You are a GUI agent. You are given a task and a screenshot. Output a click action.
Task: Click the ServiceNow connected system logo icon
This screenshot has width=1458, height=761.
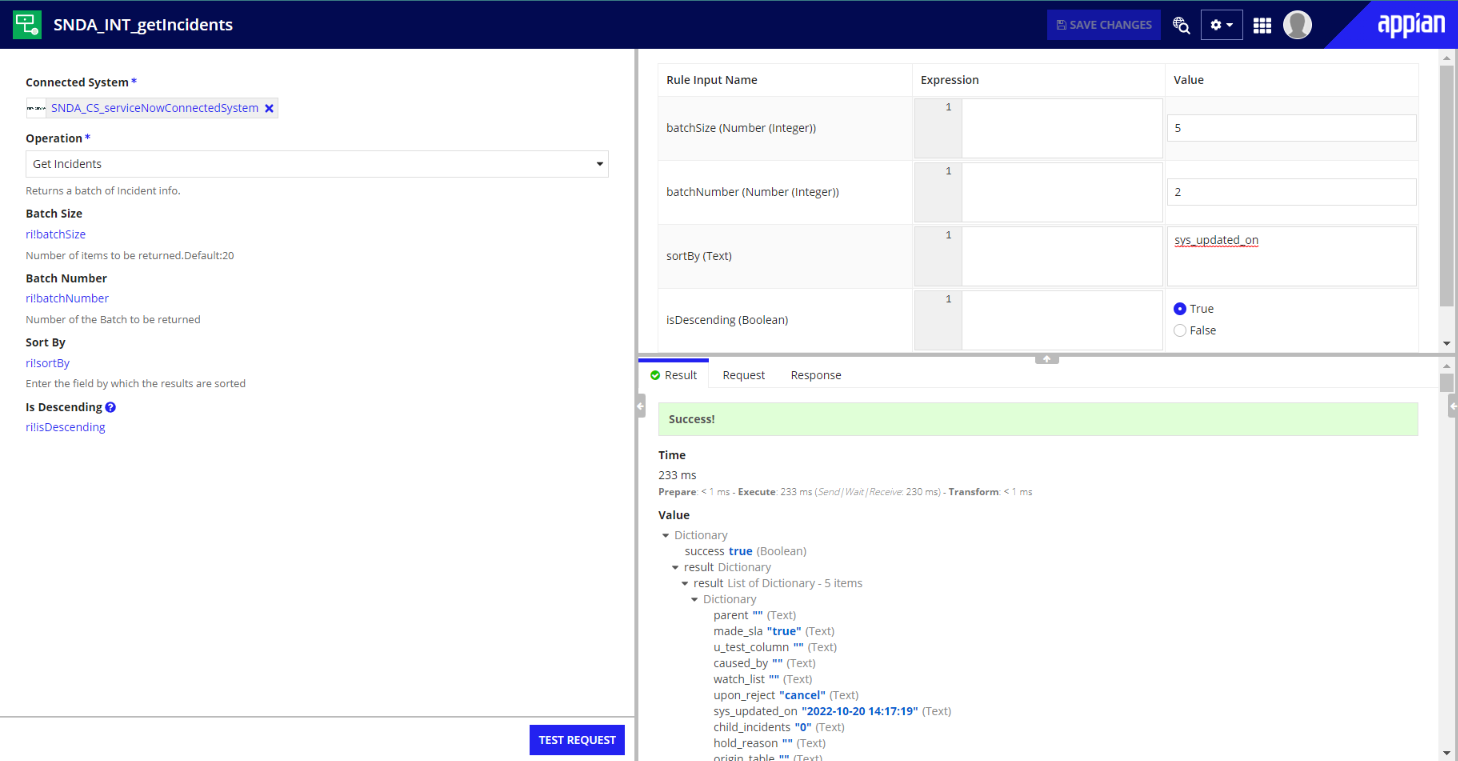tap(36, 108)
